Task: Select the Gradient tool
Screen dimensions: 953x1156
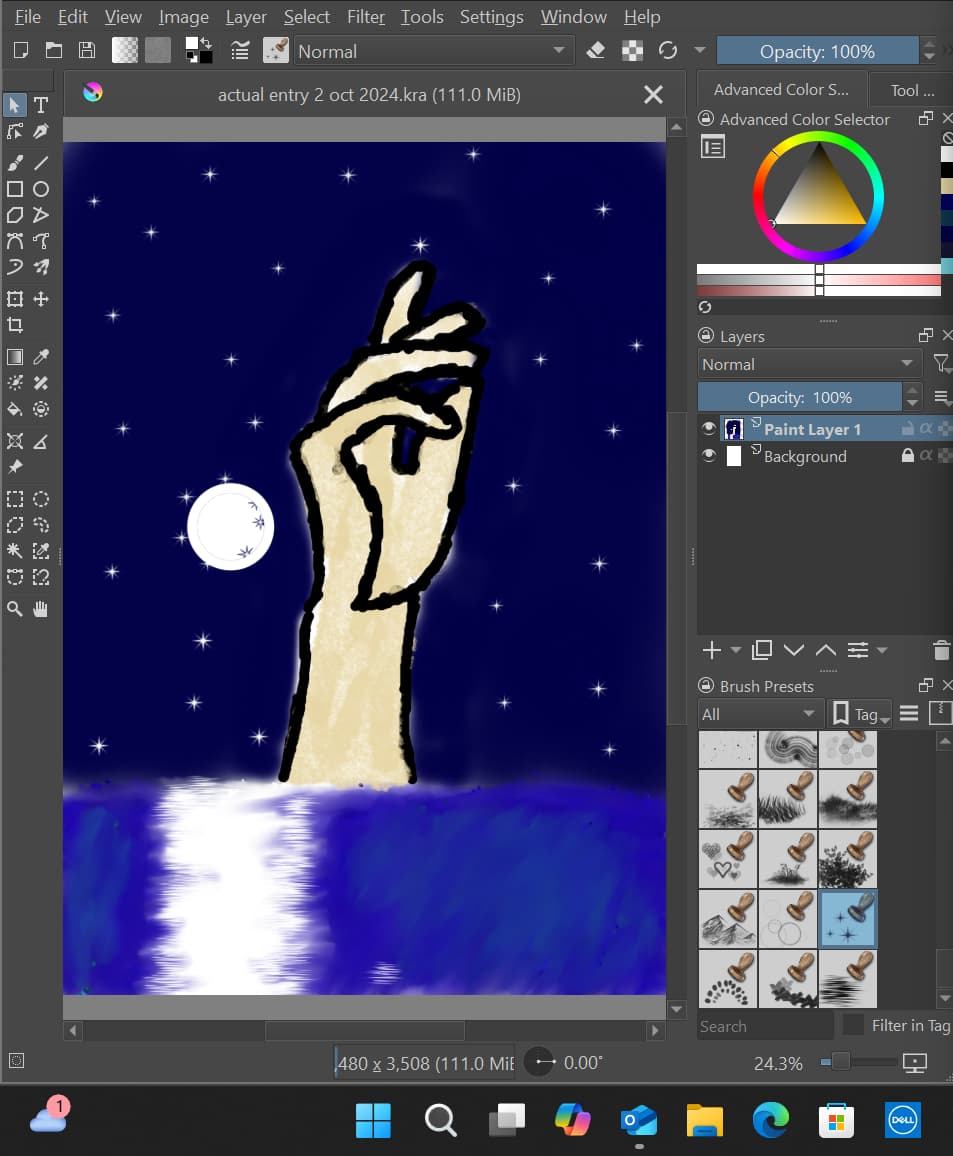Action: pos(15,357)
